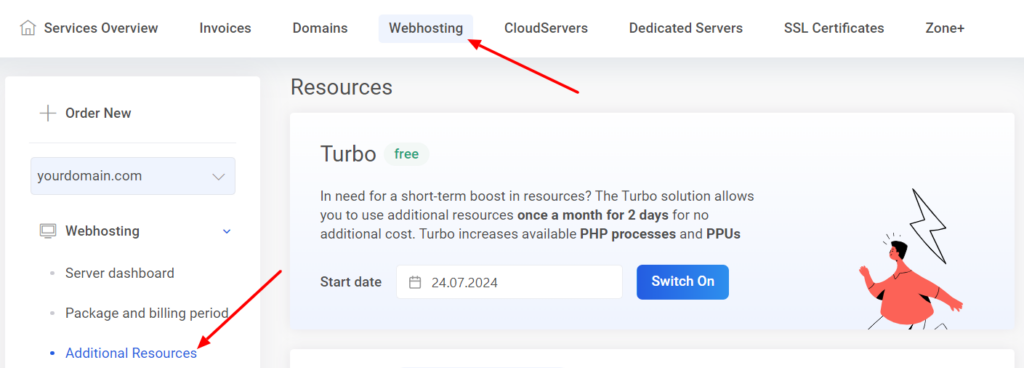The width and height of the screenshot is (1024, 368).
Task: Select the Webhosting top navigation tab
Action: pos(426,28)
